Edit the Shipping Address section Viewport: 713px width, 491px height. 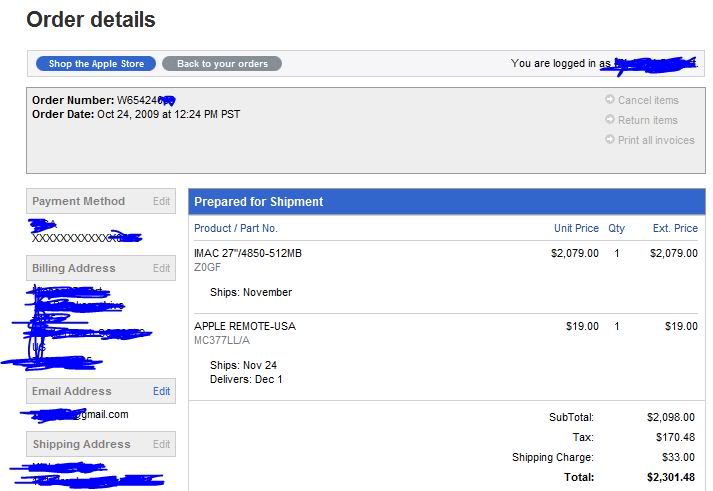point(161,444)
